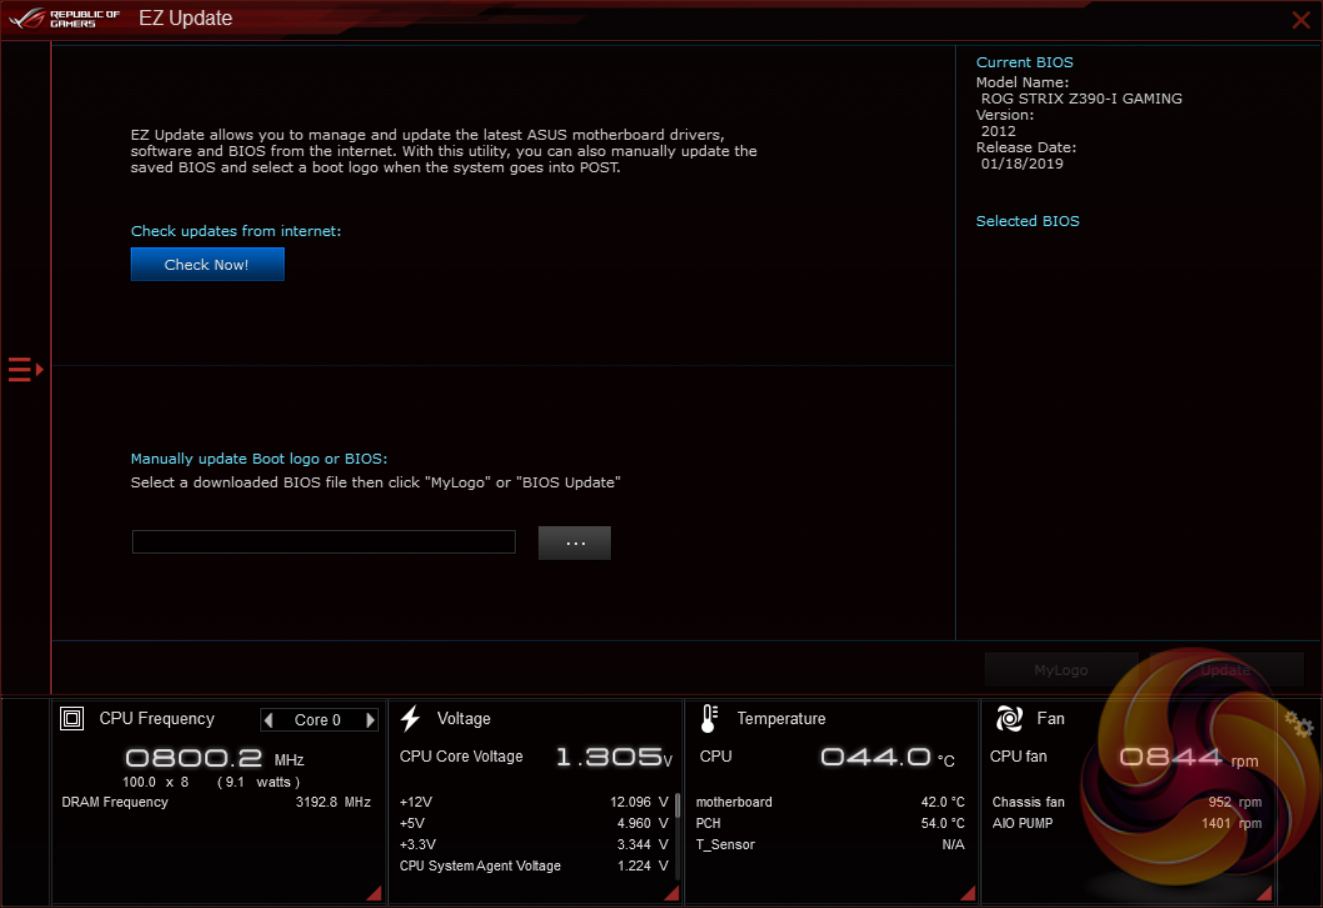Click the Temperature thermometer icon
1323x908 pixels.
click(709, 719)
